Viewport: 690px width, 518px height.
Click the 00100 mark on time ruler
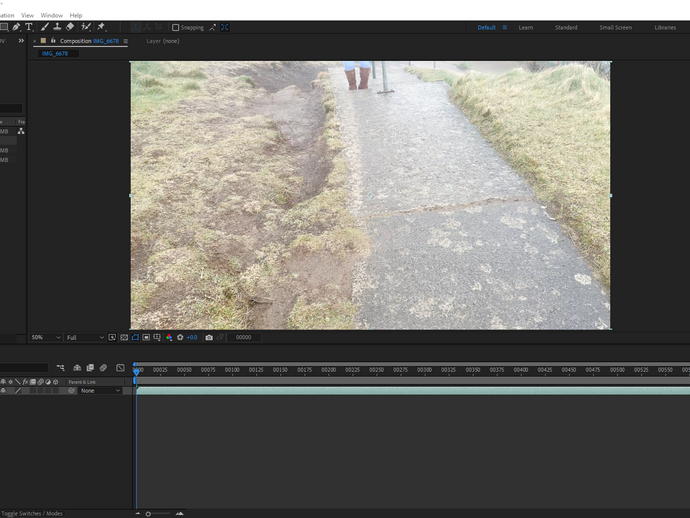pos(232,370)
